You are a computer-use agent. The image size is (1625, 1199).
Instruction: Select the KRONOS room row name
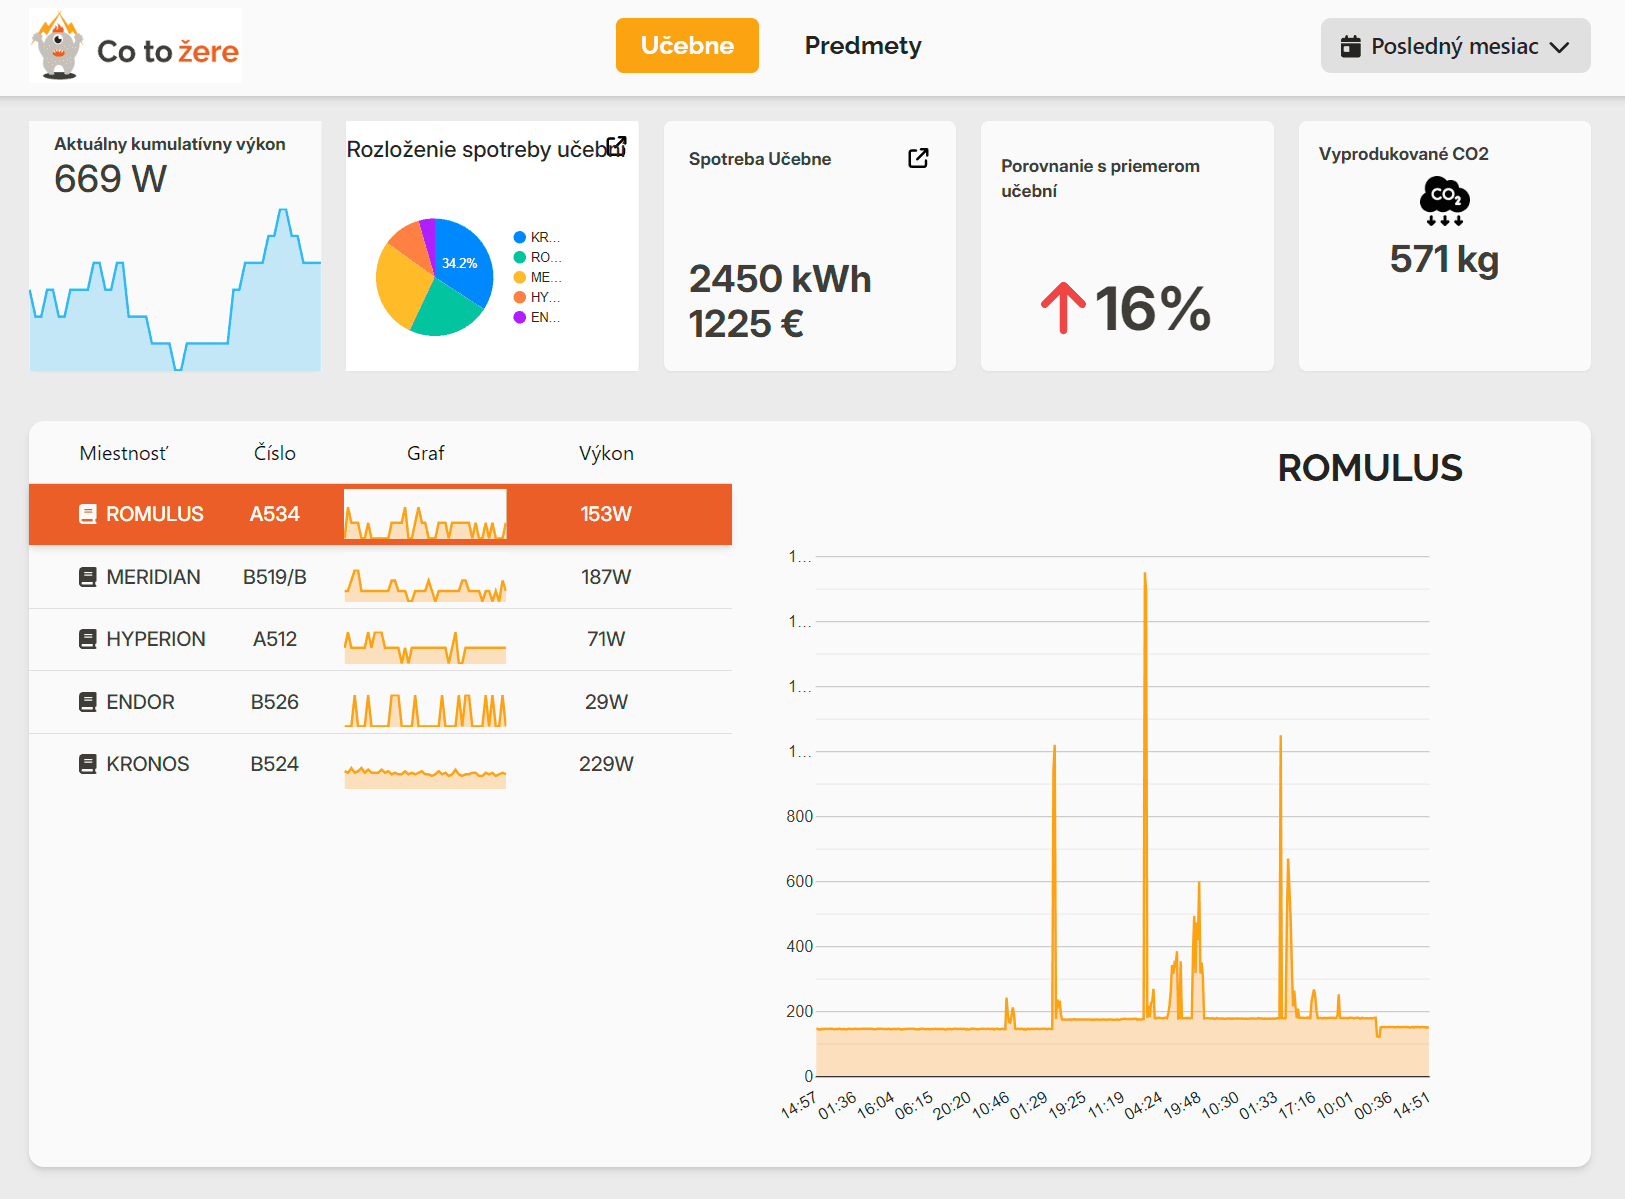point(148,764)
